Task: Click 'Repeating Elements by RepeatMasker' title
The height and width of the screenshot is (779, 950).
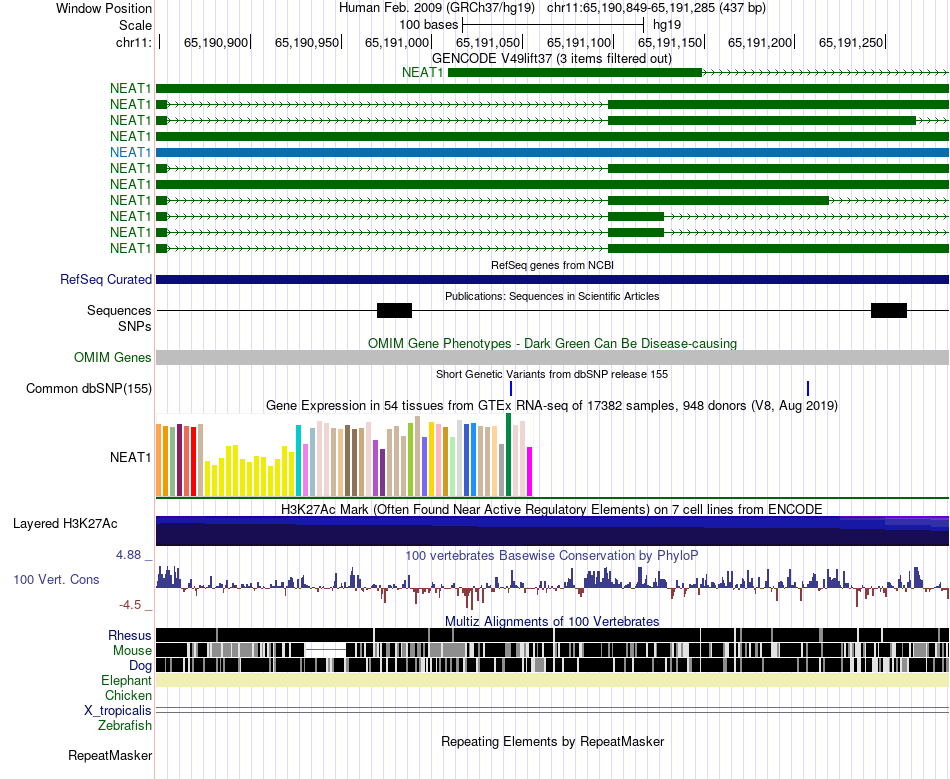Action: pyautogui.click(x=553, y=741)
